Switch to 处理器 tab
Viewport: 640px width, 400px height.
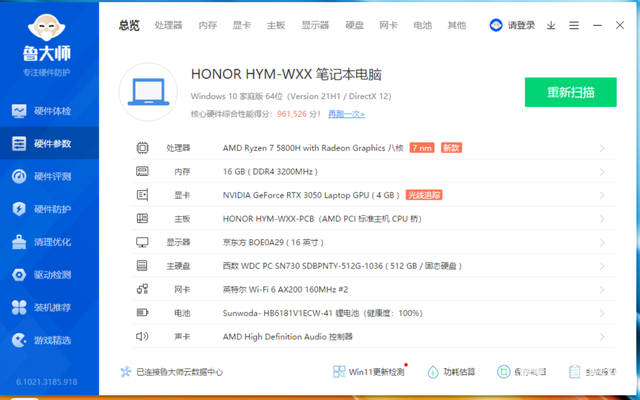coord(168,25)
